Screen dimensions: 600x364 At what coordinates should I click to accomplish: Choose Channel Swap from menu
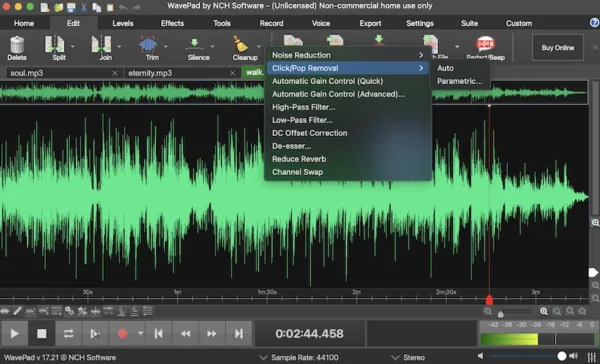348,172
